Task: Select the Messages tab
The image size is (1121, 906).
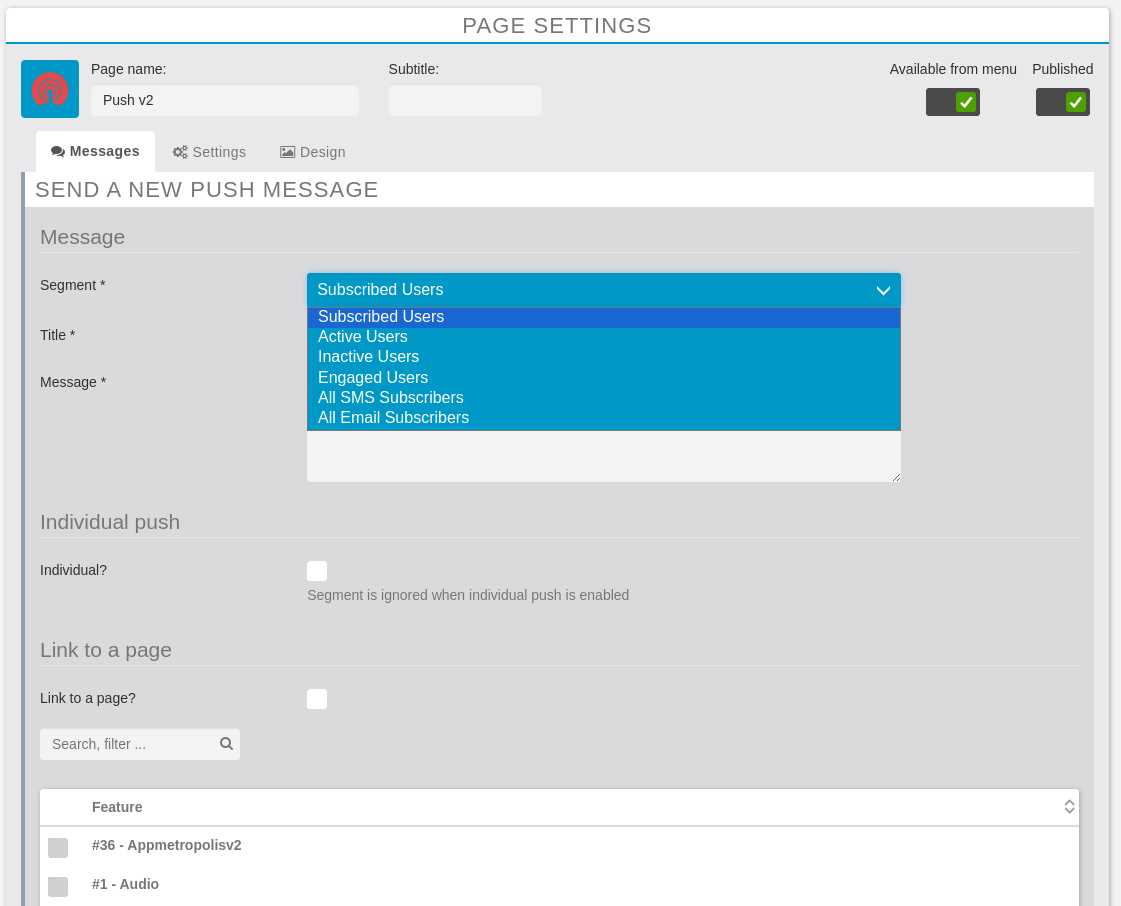Action: [95, 152]
